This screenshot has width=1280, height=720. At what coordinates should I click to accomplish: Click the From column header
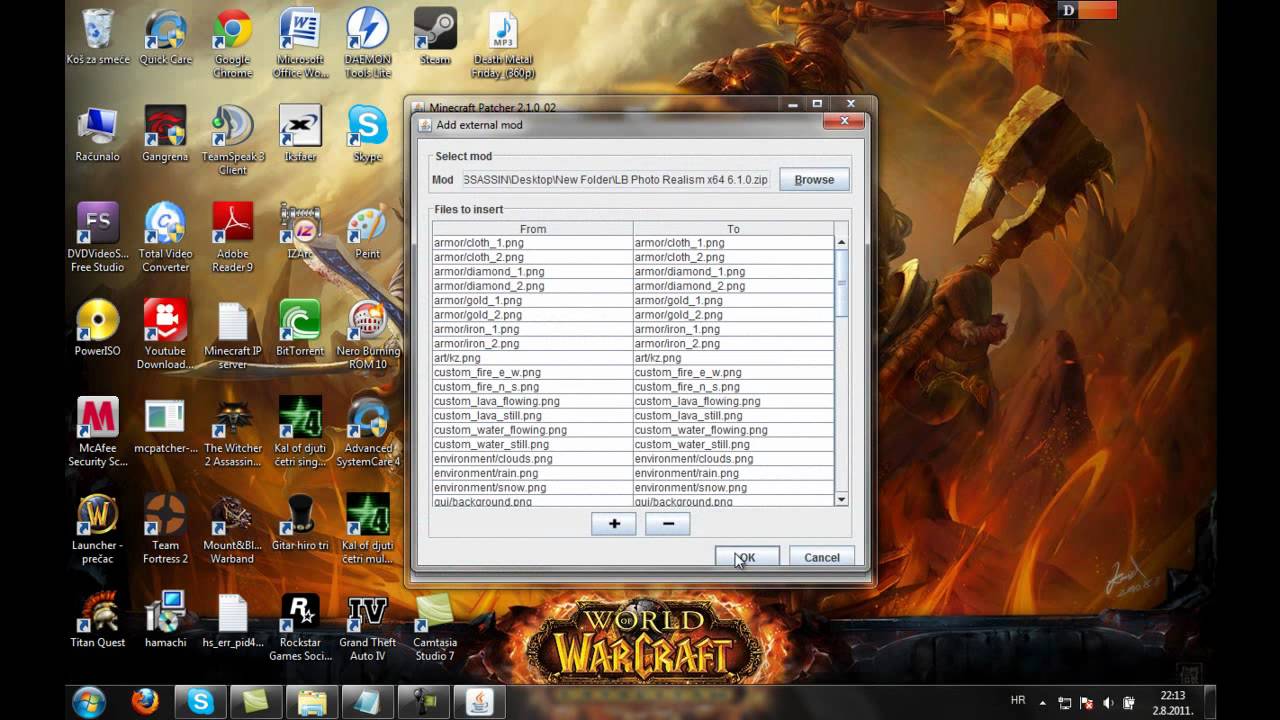point(533,229)
